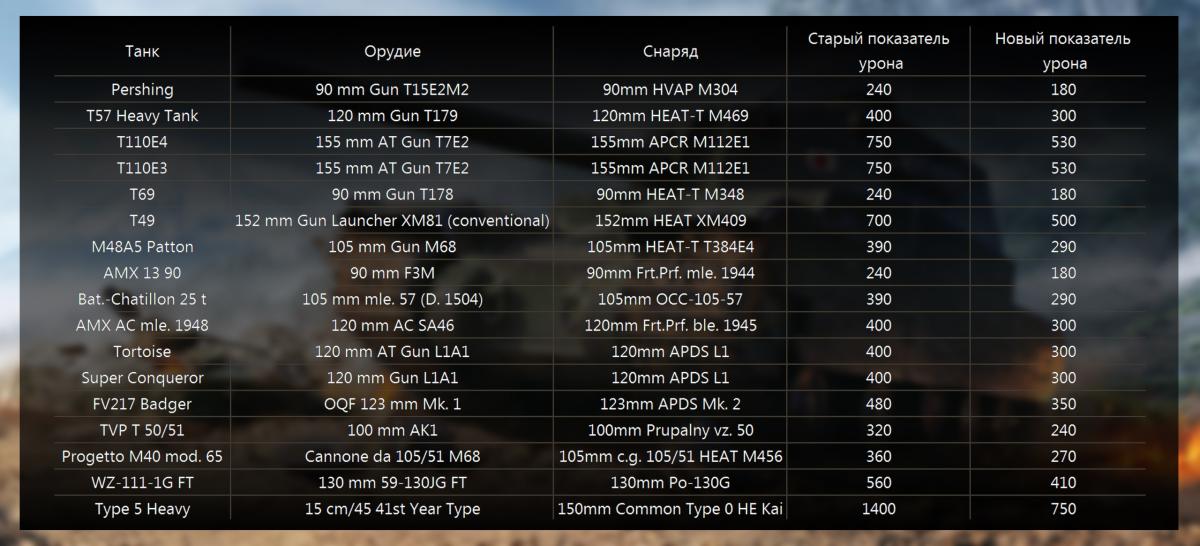The image size is (1200, 546).
Task: Select the "Старый показатель урона" header
Action: 879,51
